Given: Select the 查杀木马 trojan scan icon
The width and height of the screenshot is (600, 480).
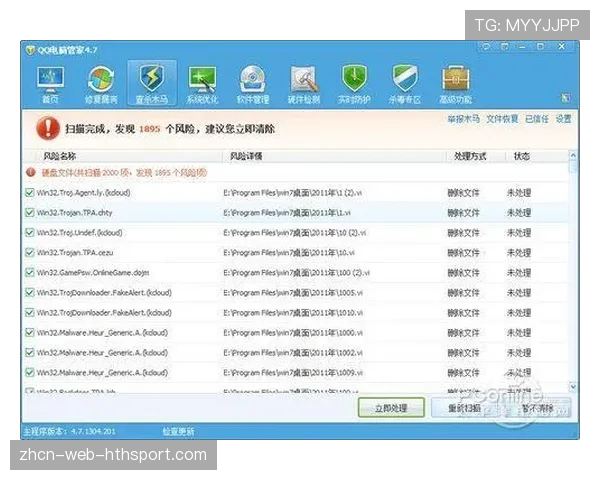Looking at the screenshot, I should (x=152, y=84).
